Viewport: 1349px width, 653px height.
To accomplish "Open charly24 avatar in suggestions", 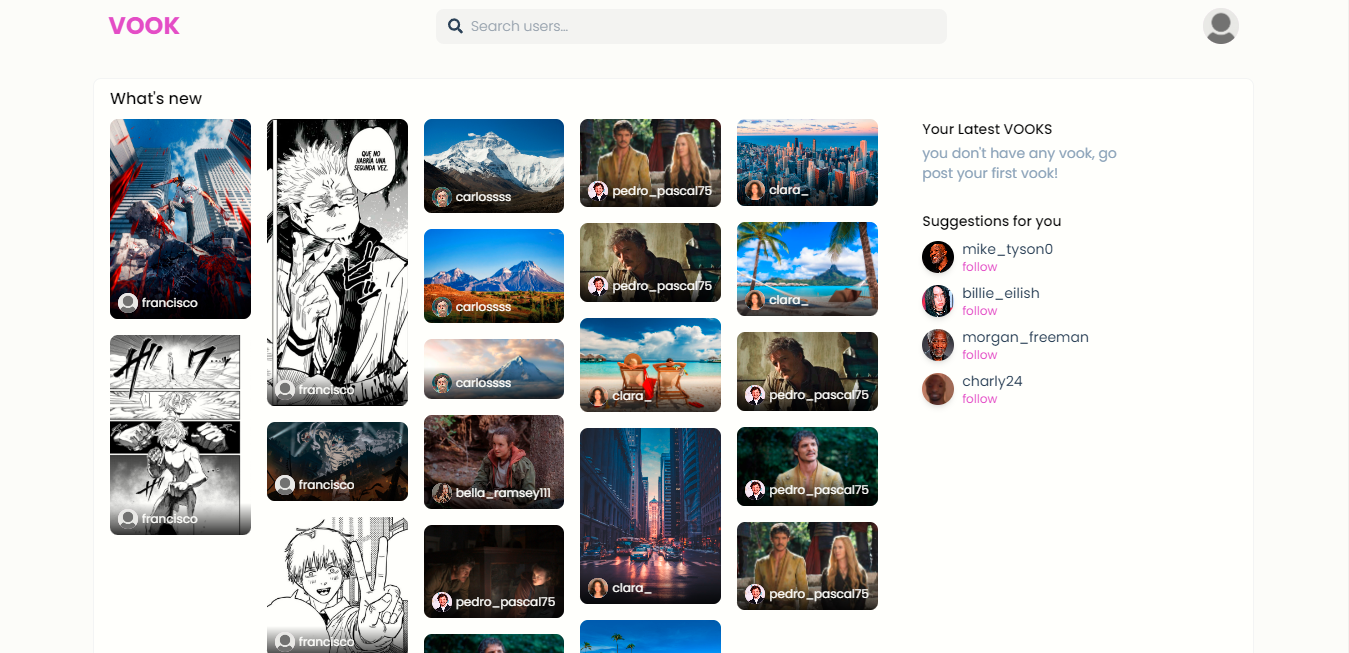I will tap(938, 389).
